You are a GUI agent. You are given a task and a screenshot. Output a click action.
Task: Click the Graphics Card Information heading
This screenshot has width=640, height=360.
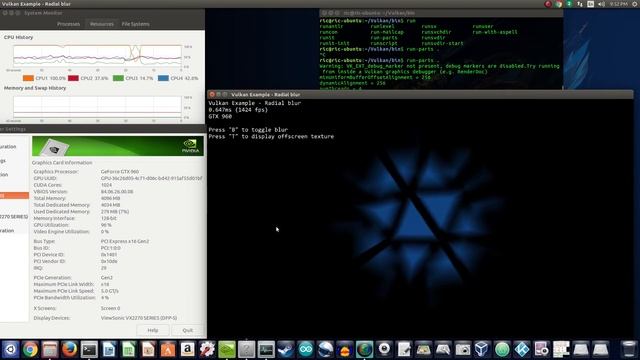tap(62, 162)
